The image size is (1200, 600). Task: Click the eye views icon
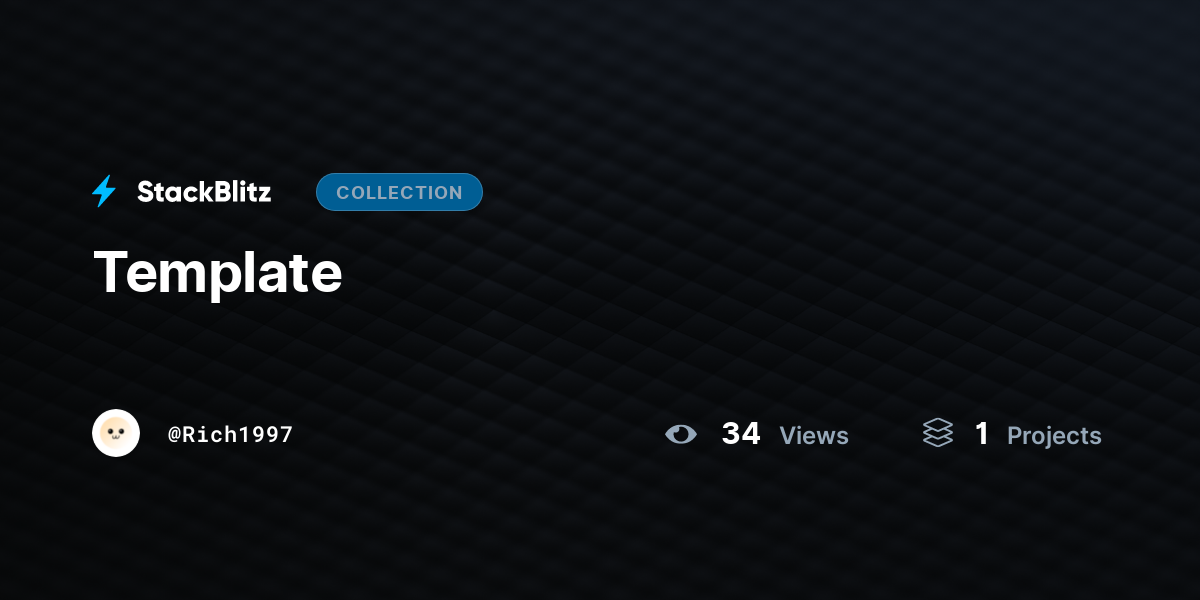[681, 434]
